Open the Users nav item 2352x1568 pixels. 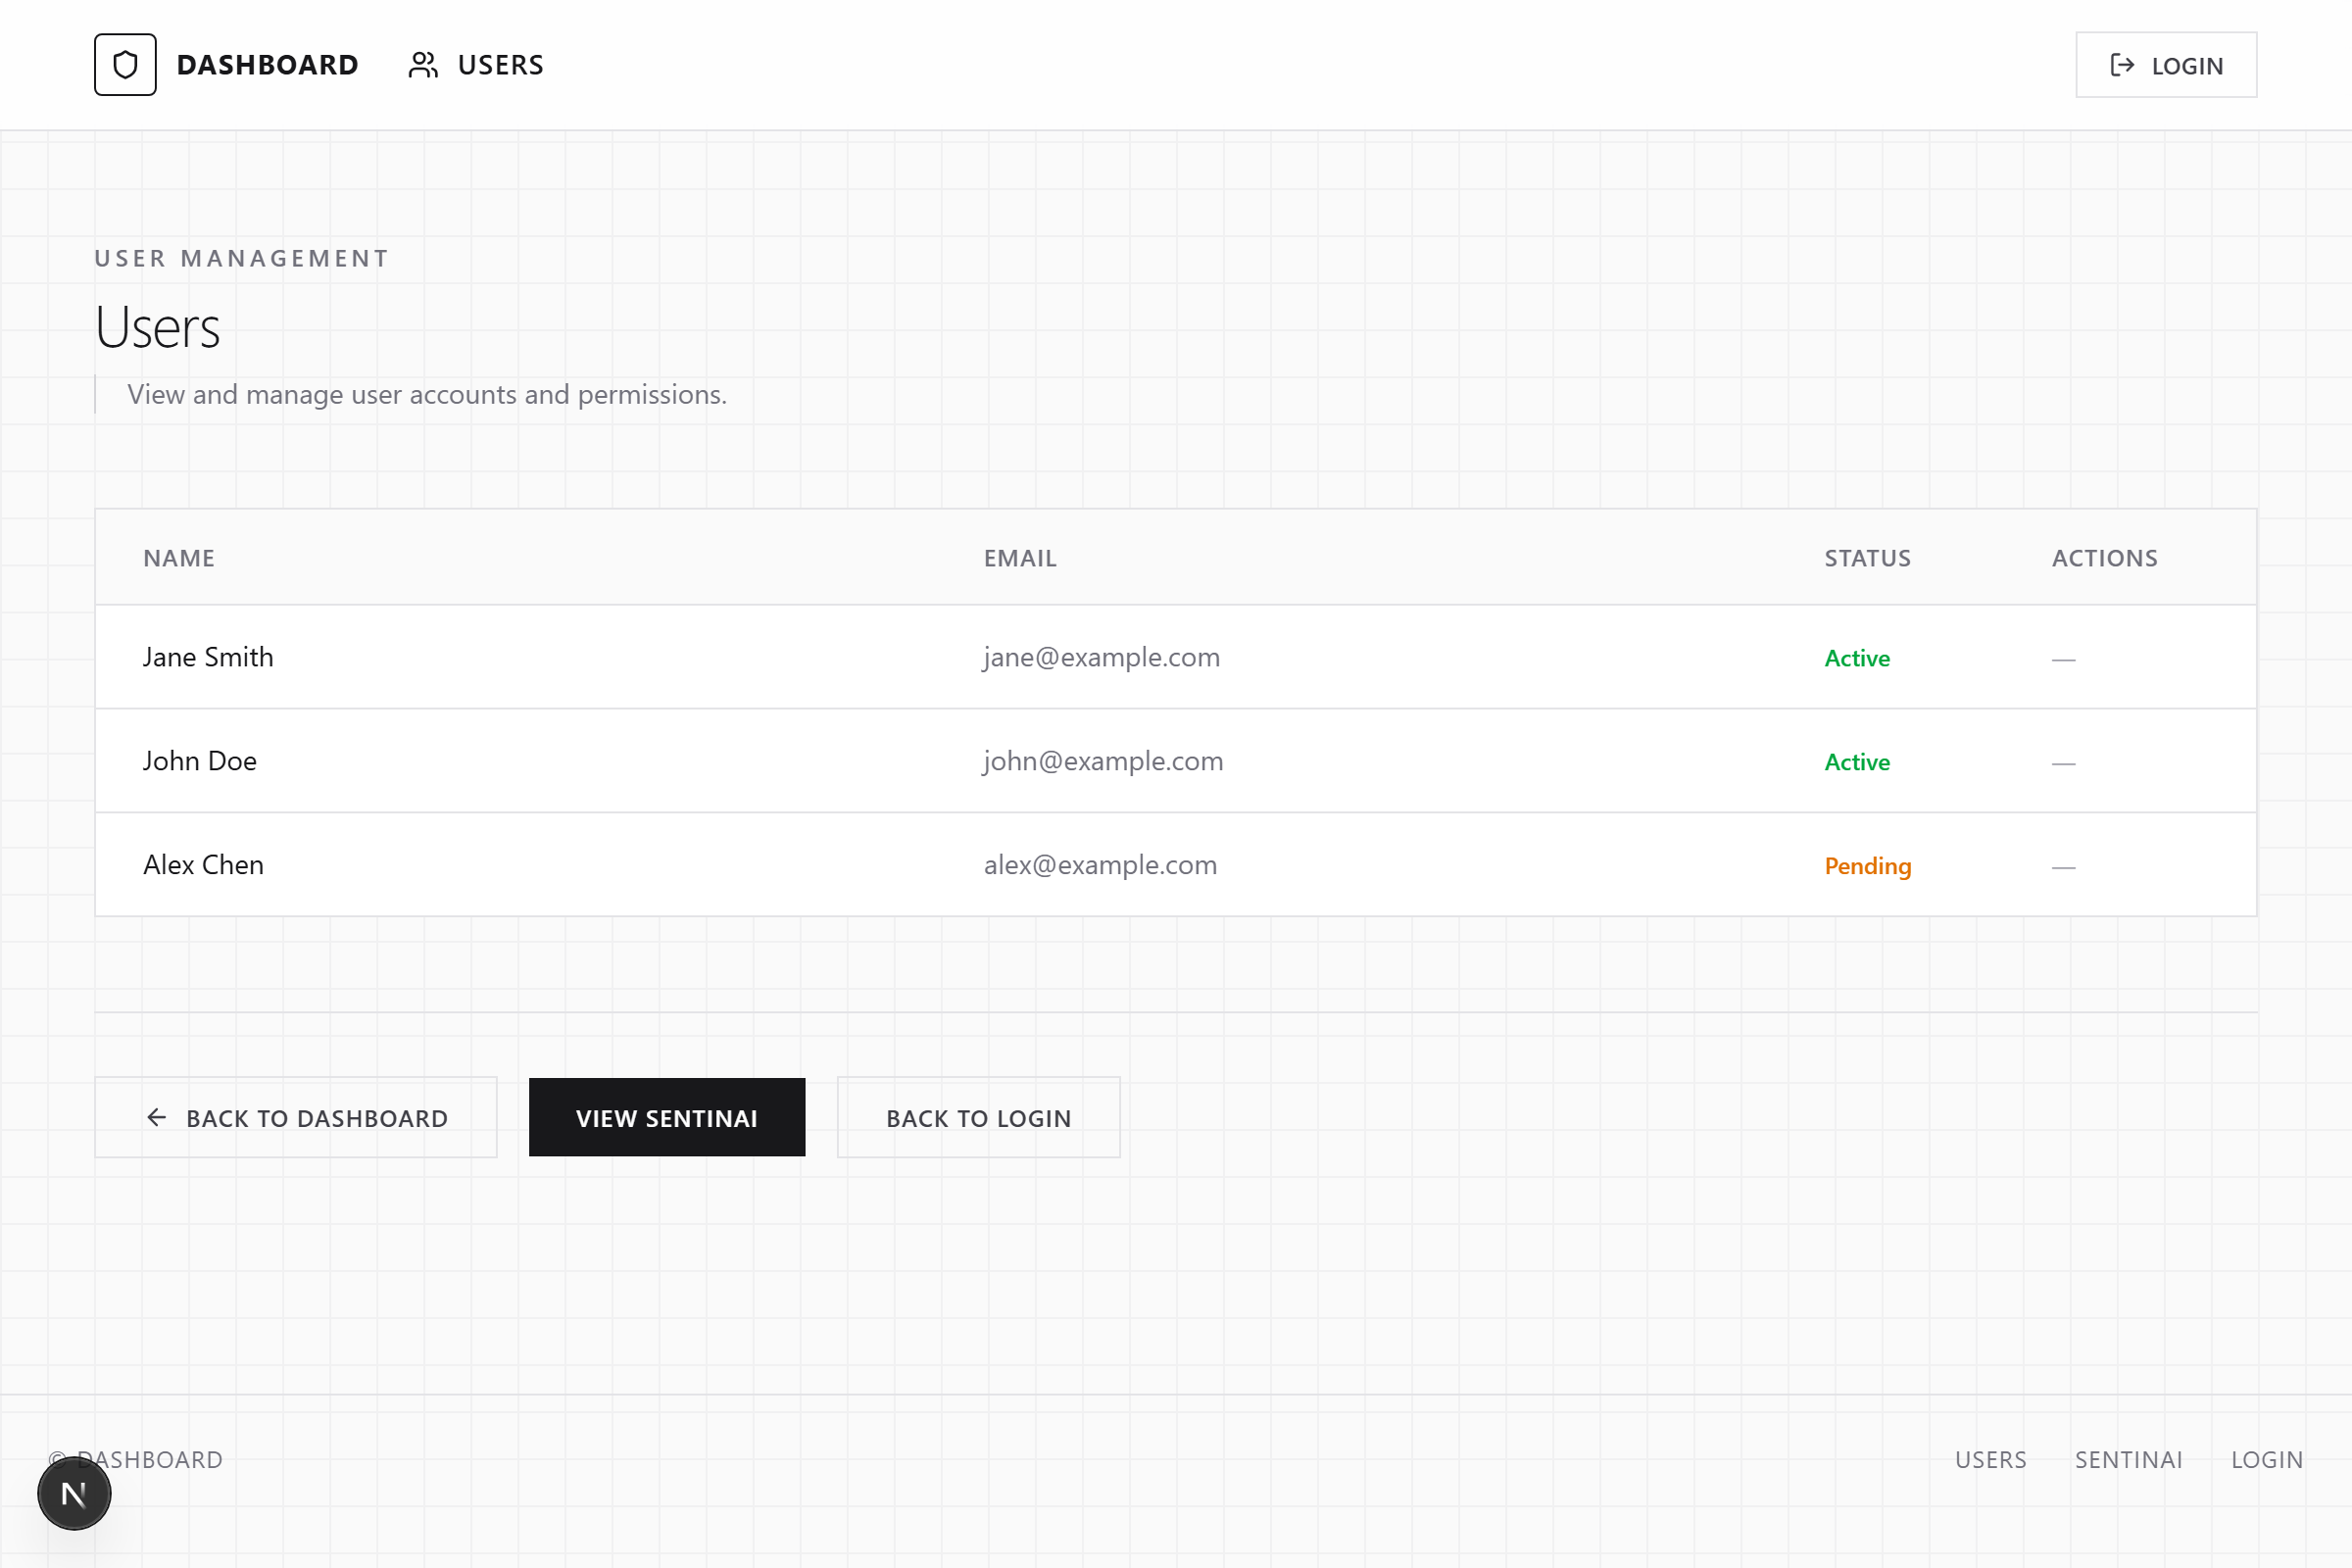click(x=500, y=65)
